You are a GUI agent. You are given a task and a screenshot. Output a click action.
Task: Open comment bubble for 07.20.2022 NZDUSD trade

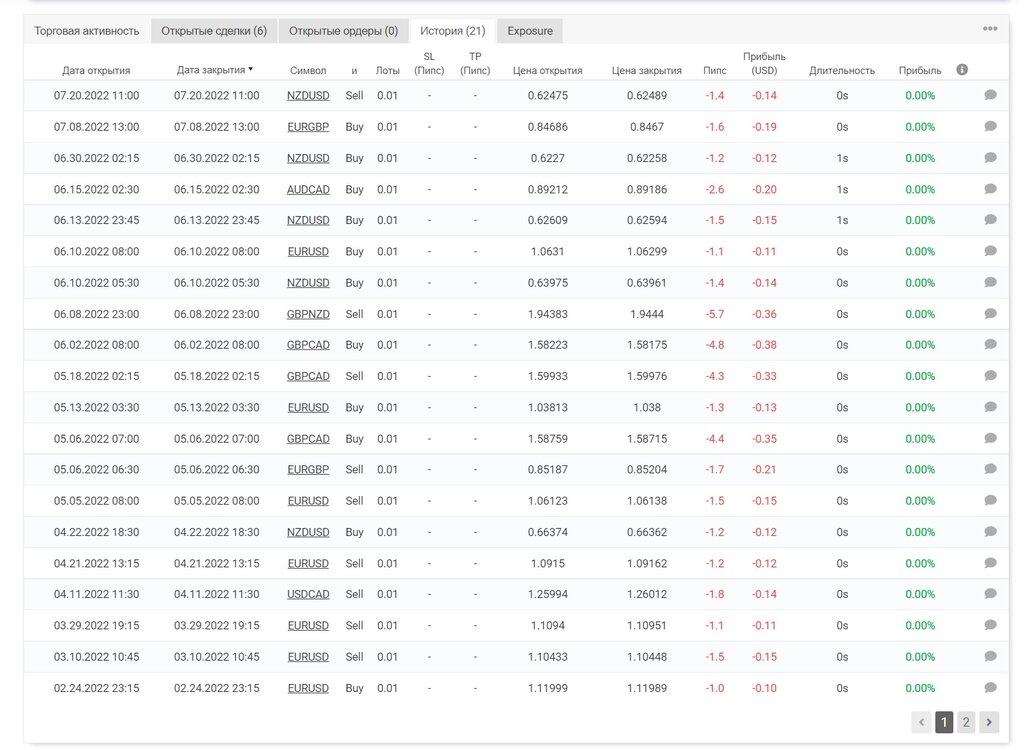coord(990,95)
